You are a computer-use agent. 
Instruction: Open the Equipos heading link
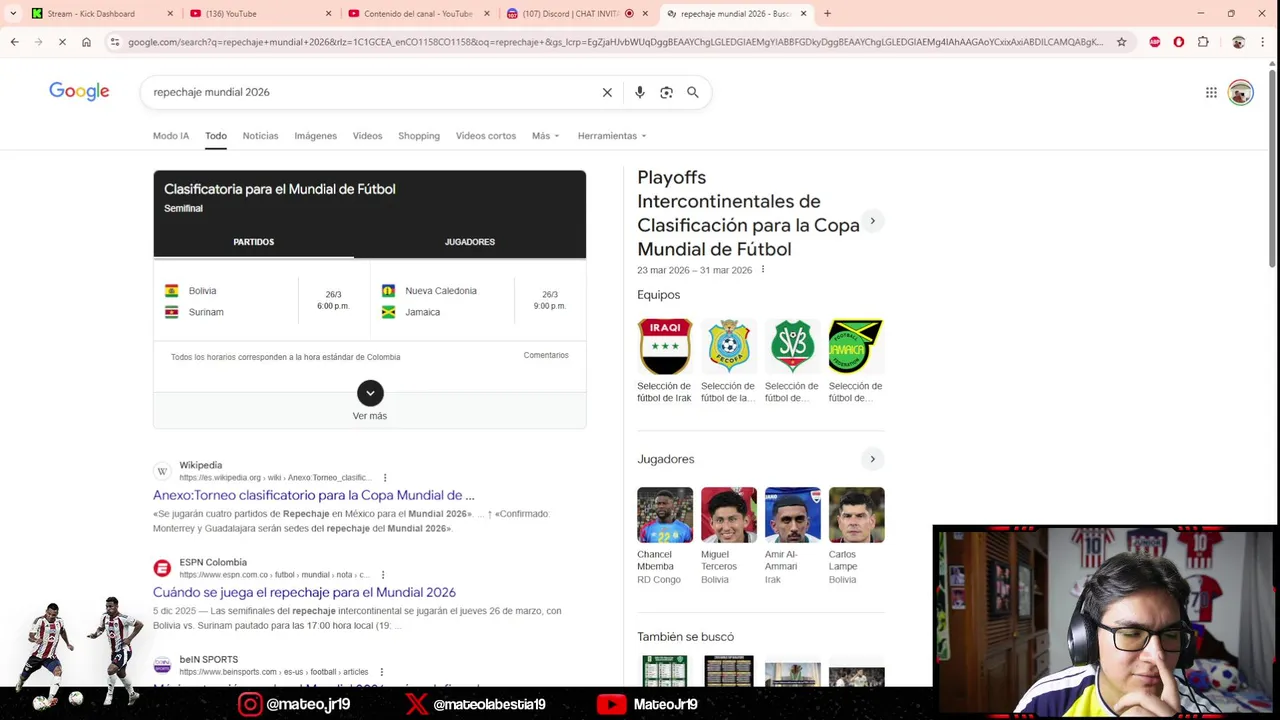tap(658, 295)
